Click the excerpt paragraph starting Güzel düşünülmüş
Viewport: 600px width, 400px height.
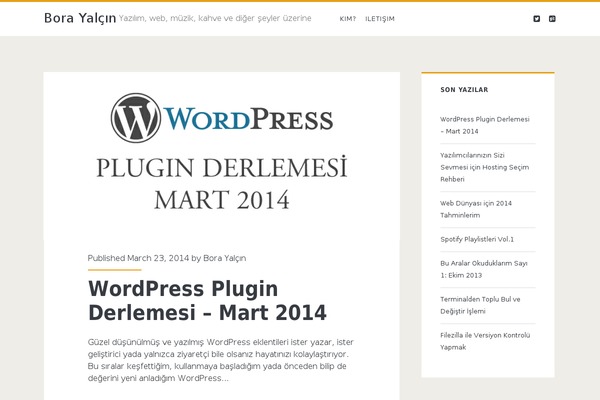click(x=220, y=360)
